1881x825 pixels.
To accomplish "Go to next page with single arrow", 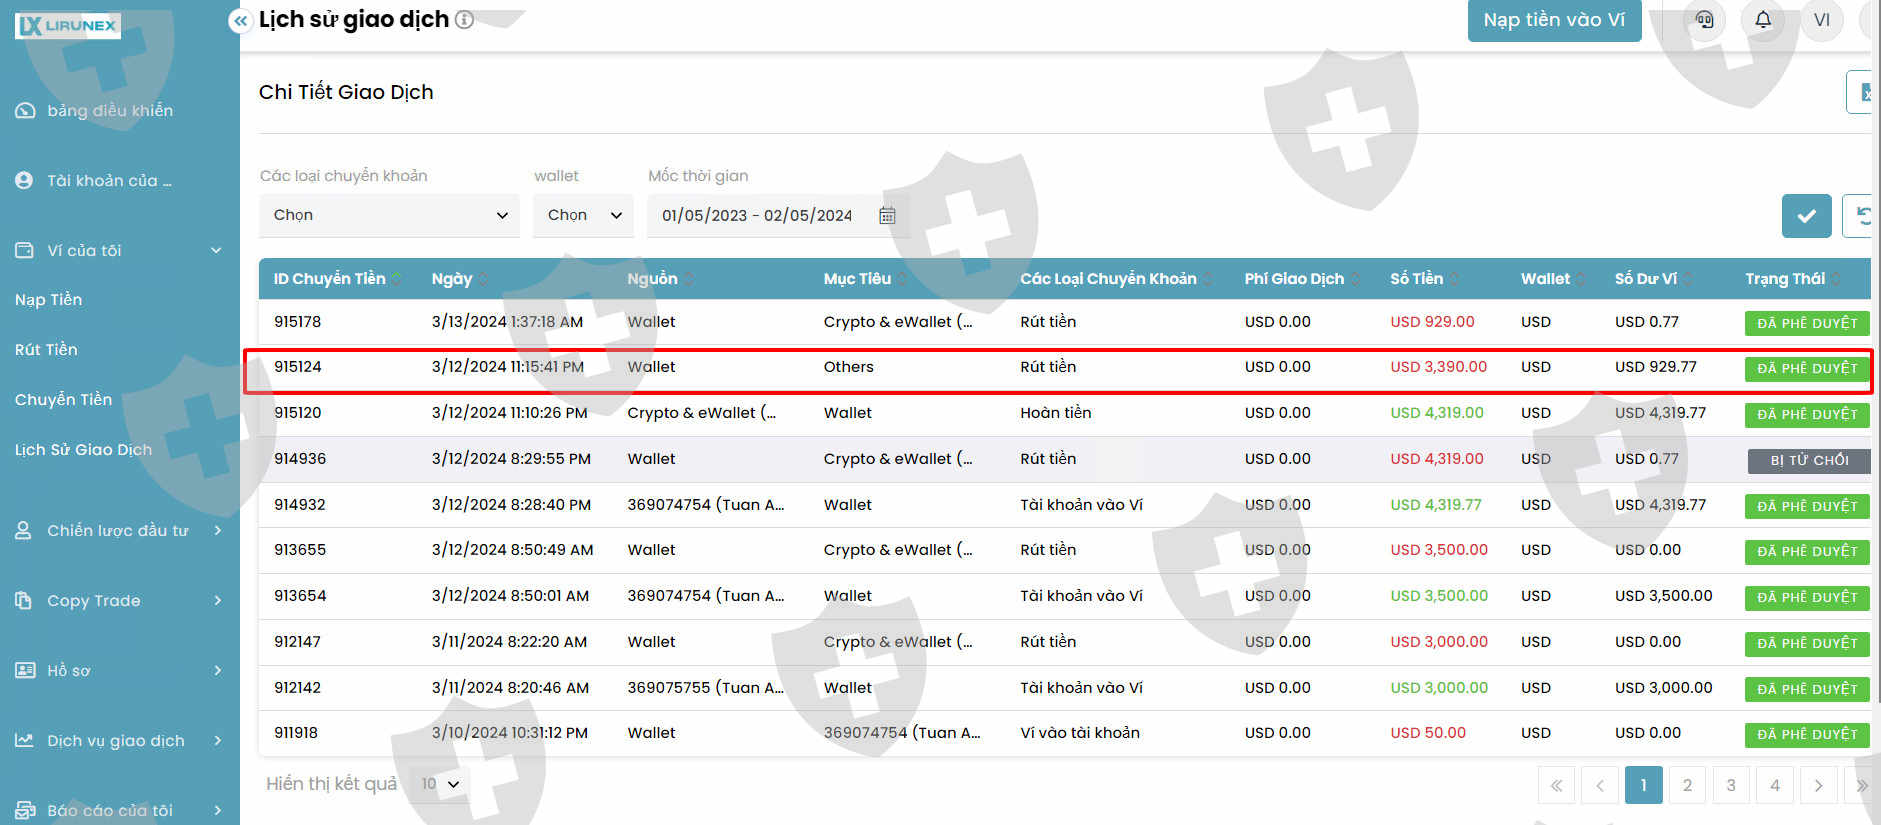I will click(1819, 785).
